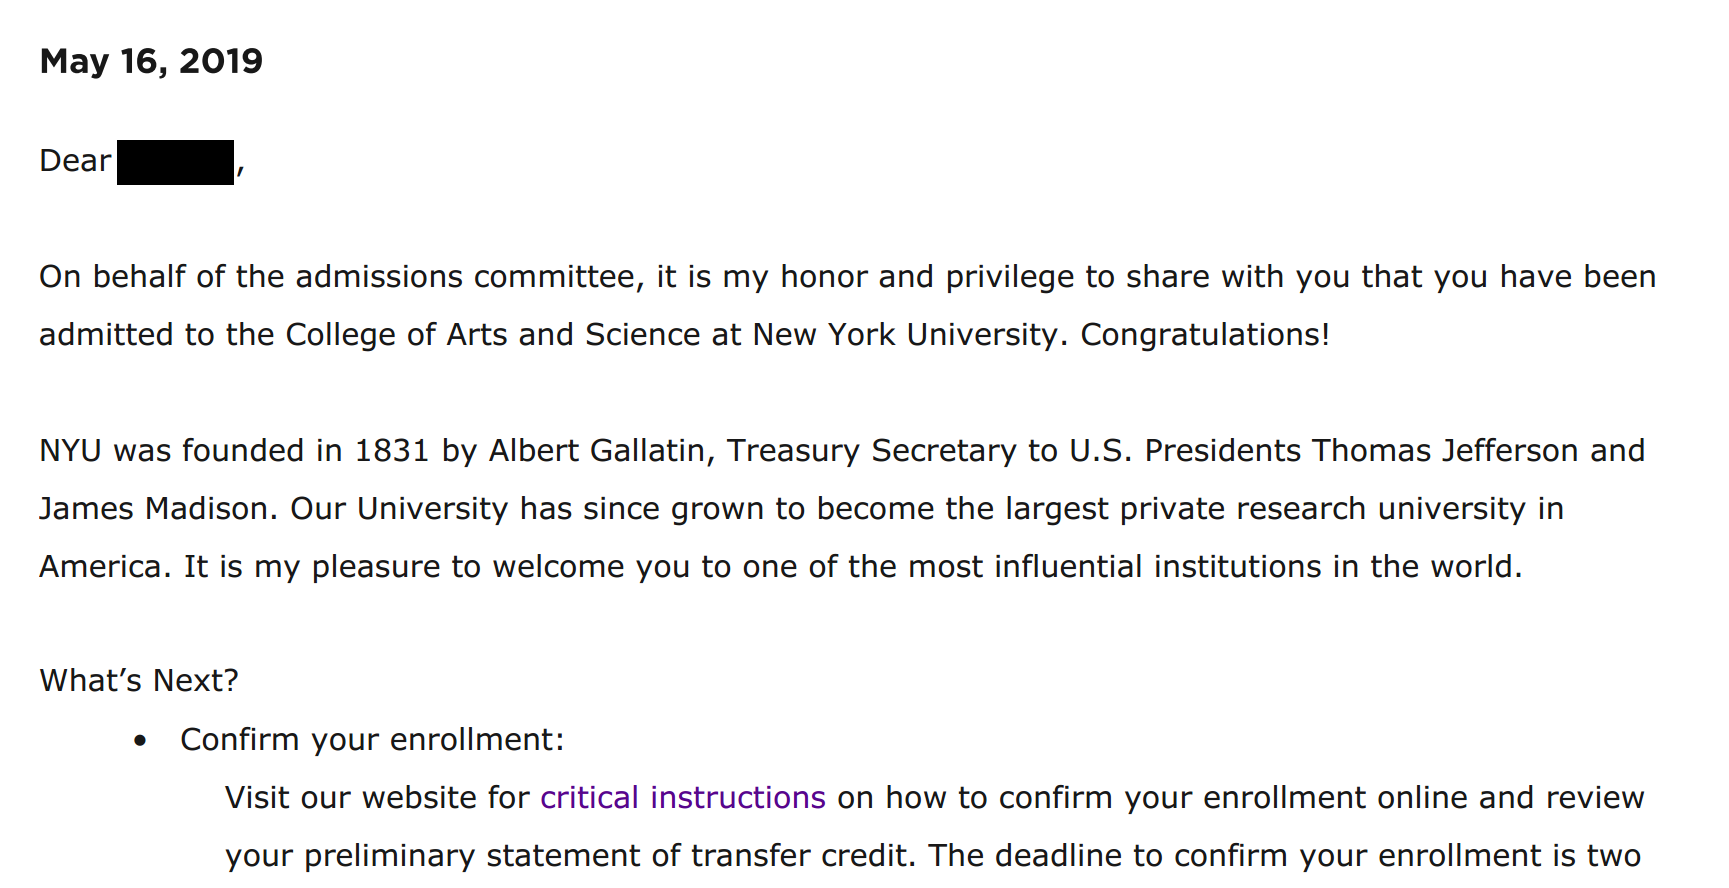Click the "New York University" text
The width and height of the screenshot is (1729, 888).
[x=904, y=334]
